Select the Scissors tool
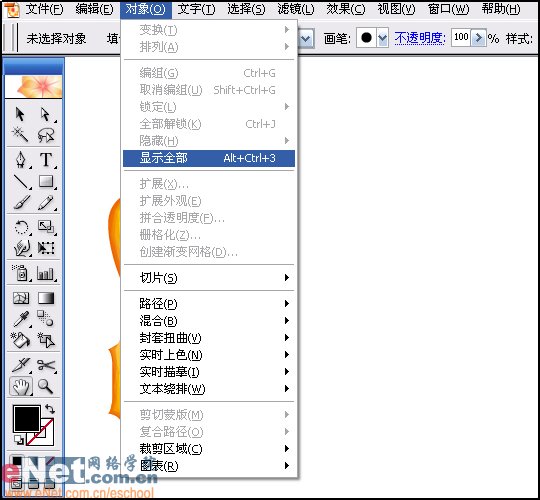The image size is (540, 500). [46, 365]
